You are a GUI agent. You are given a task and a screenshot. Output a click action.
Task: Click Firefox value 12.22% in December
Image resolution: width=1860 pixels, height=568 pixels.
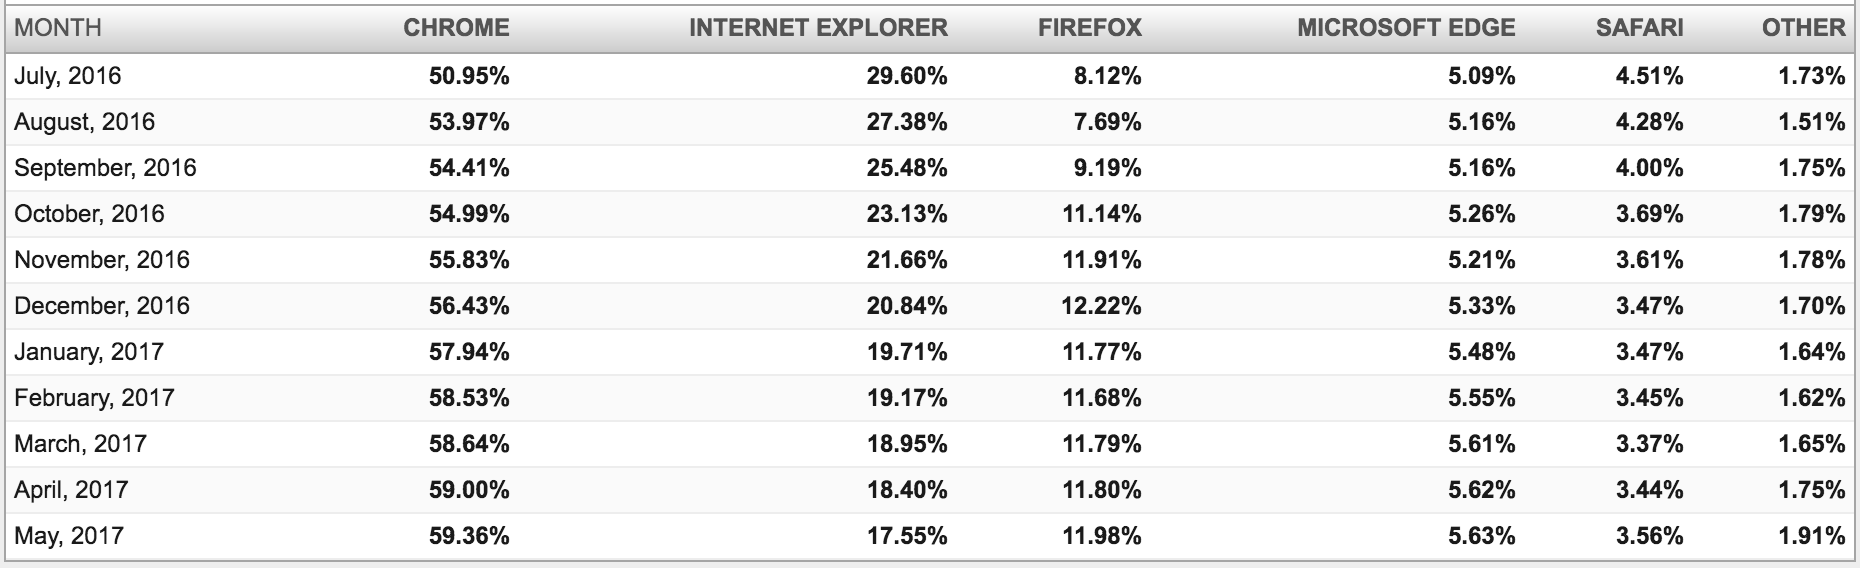(1102, 306)
